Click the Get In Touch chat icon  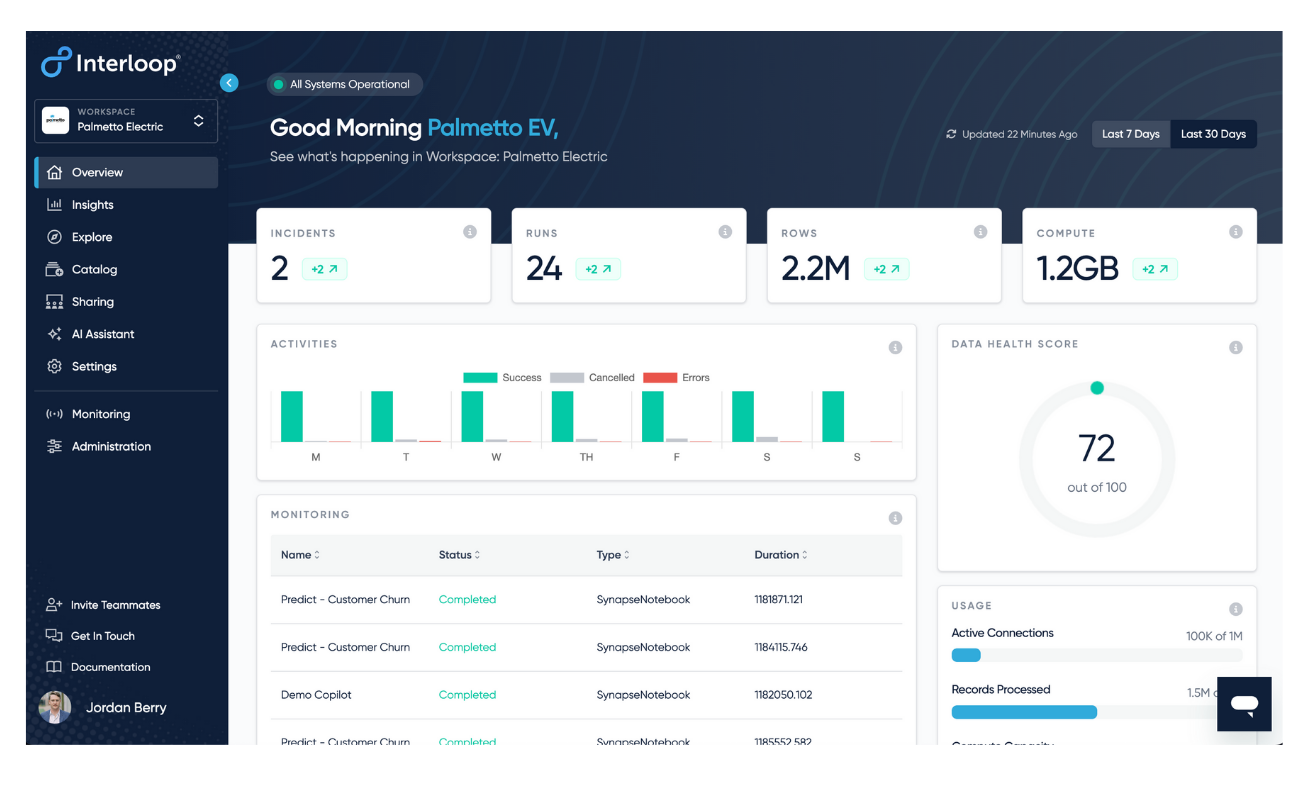pos(54,636)
